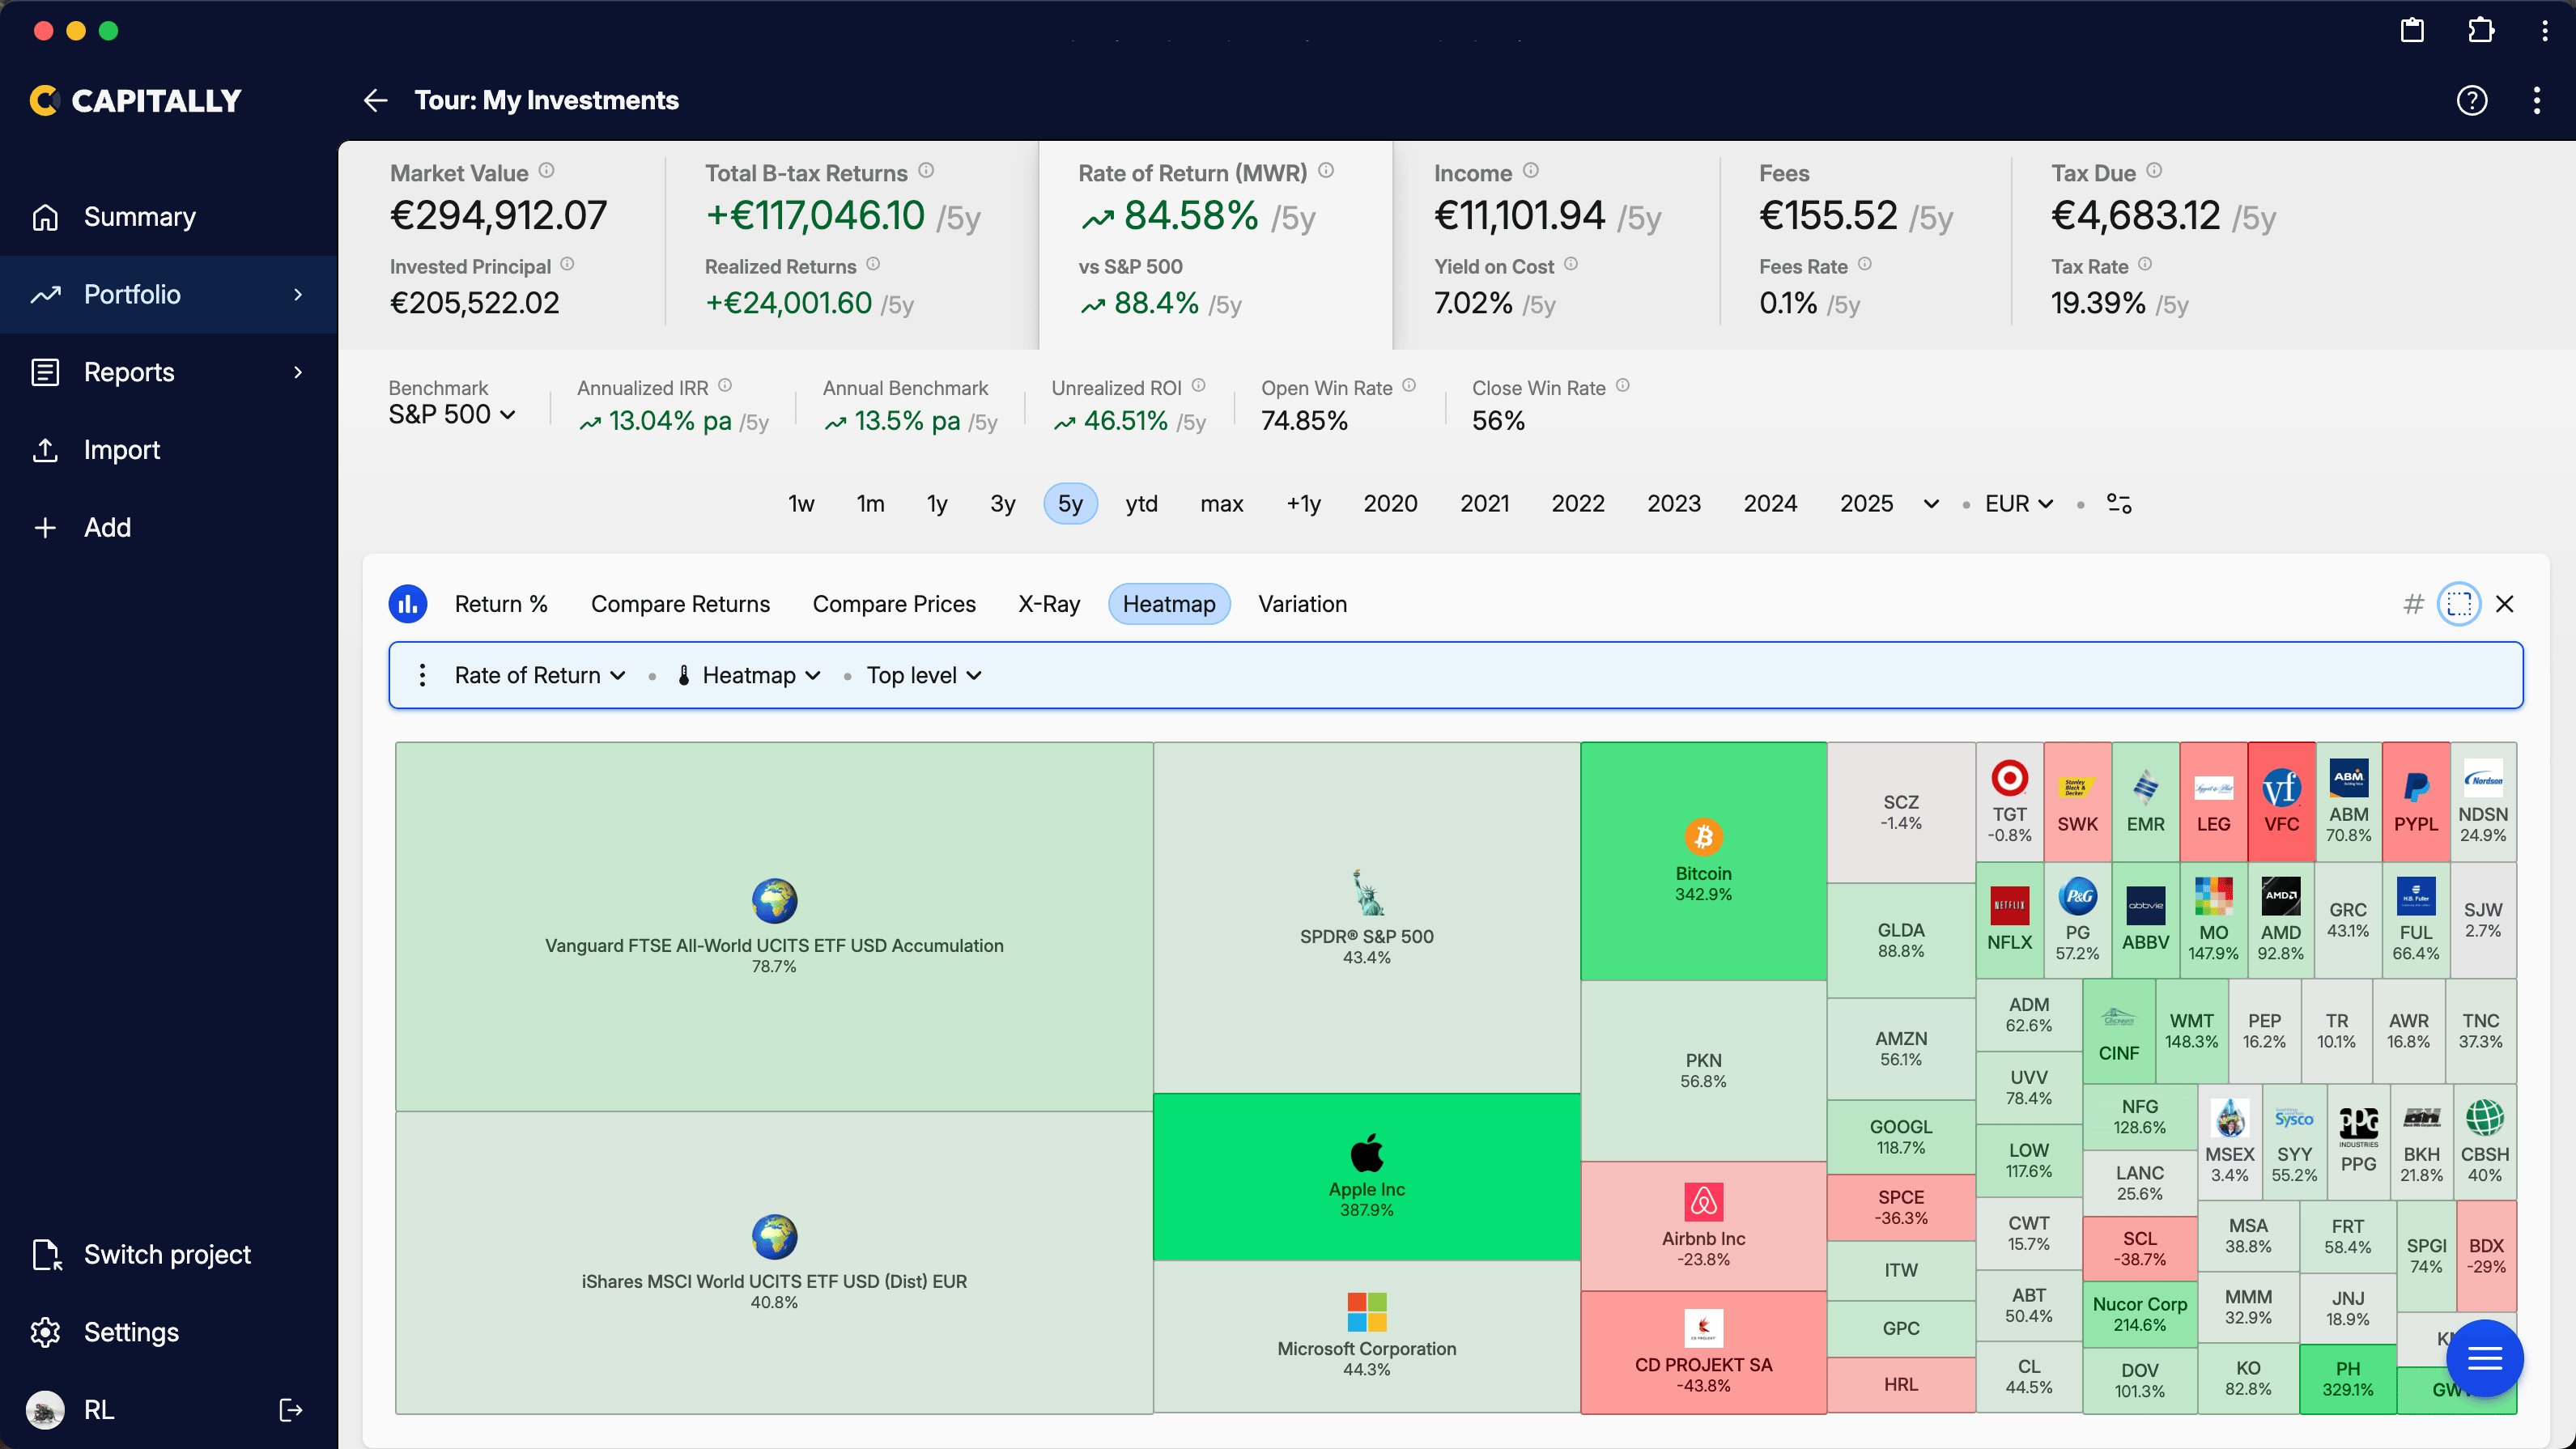Screen dimensions: 2576x1449
Task: Select the 1m time range
Action: click(x=870, y=503)
